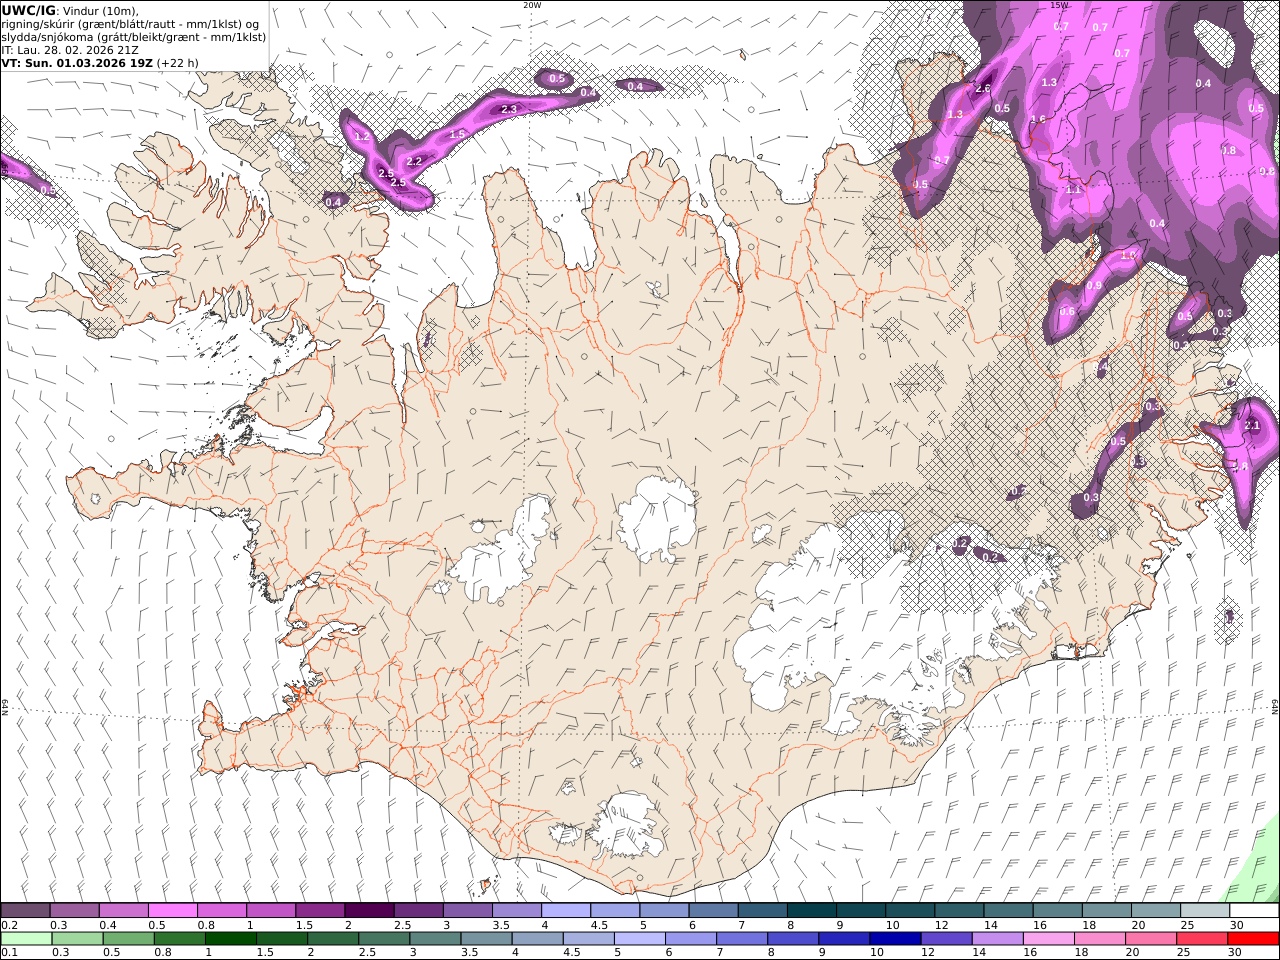The height and width of the screenshot is (960, 1280).
Task: Click the '12' label on the rain scale
Action: pyautogui.click(x=930, y=953)
